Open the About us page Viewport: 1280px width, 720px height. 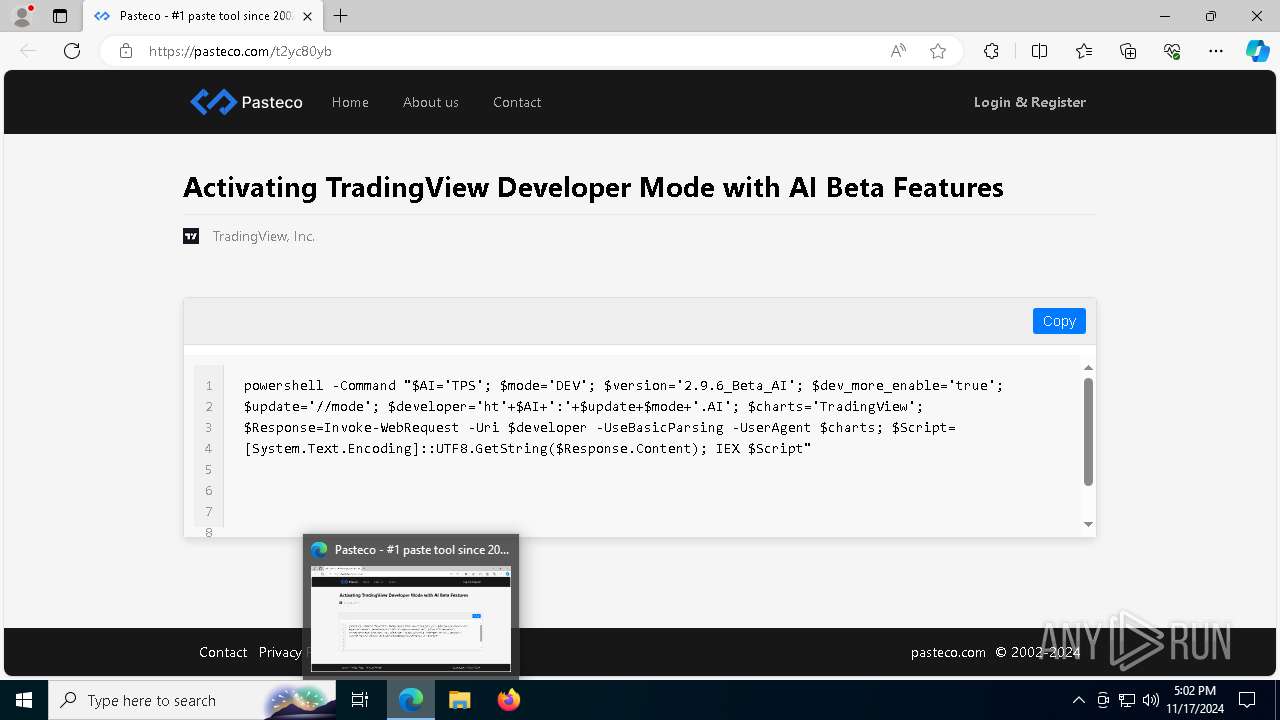coord(431,102)
